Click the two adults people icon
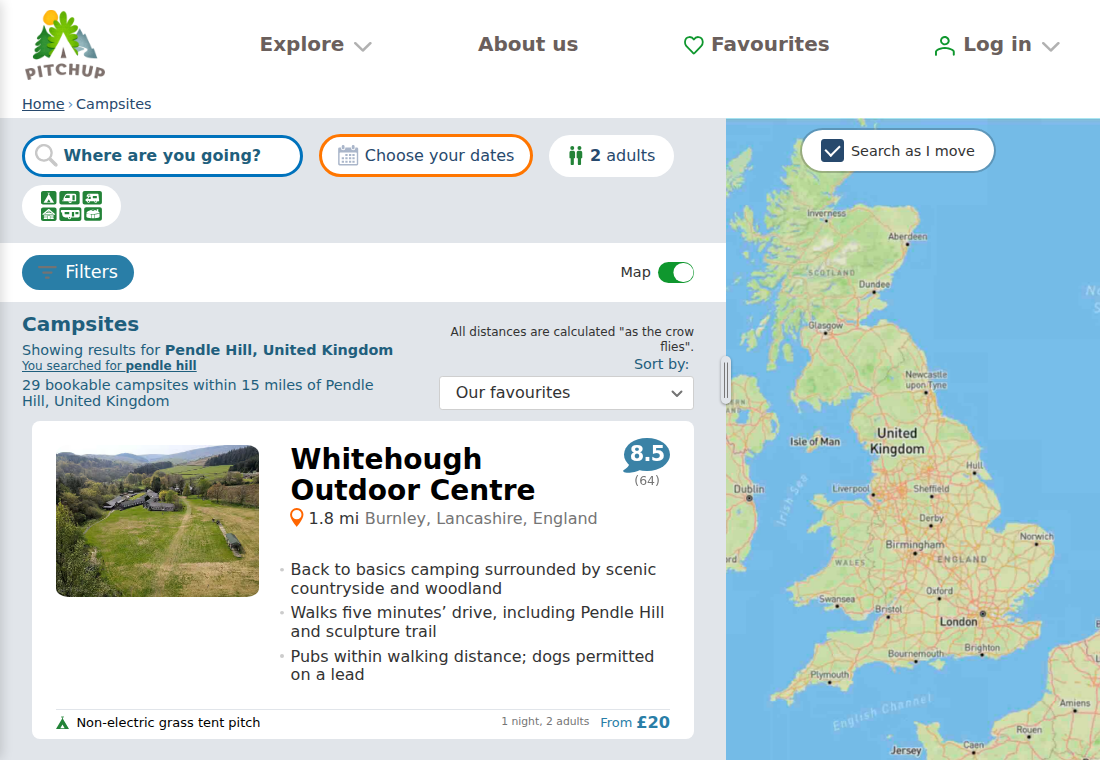This screenshot has width=1100, height=760. point(576,156)
